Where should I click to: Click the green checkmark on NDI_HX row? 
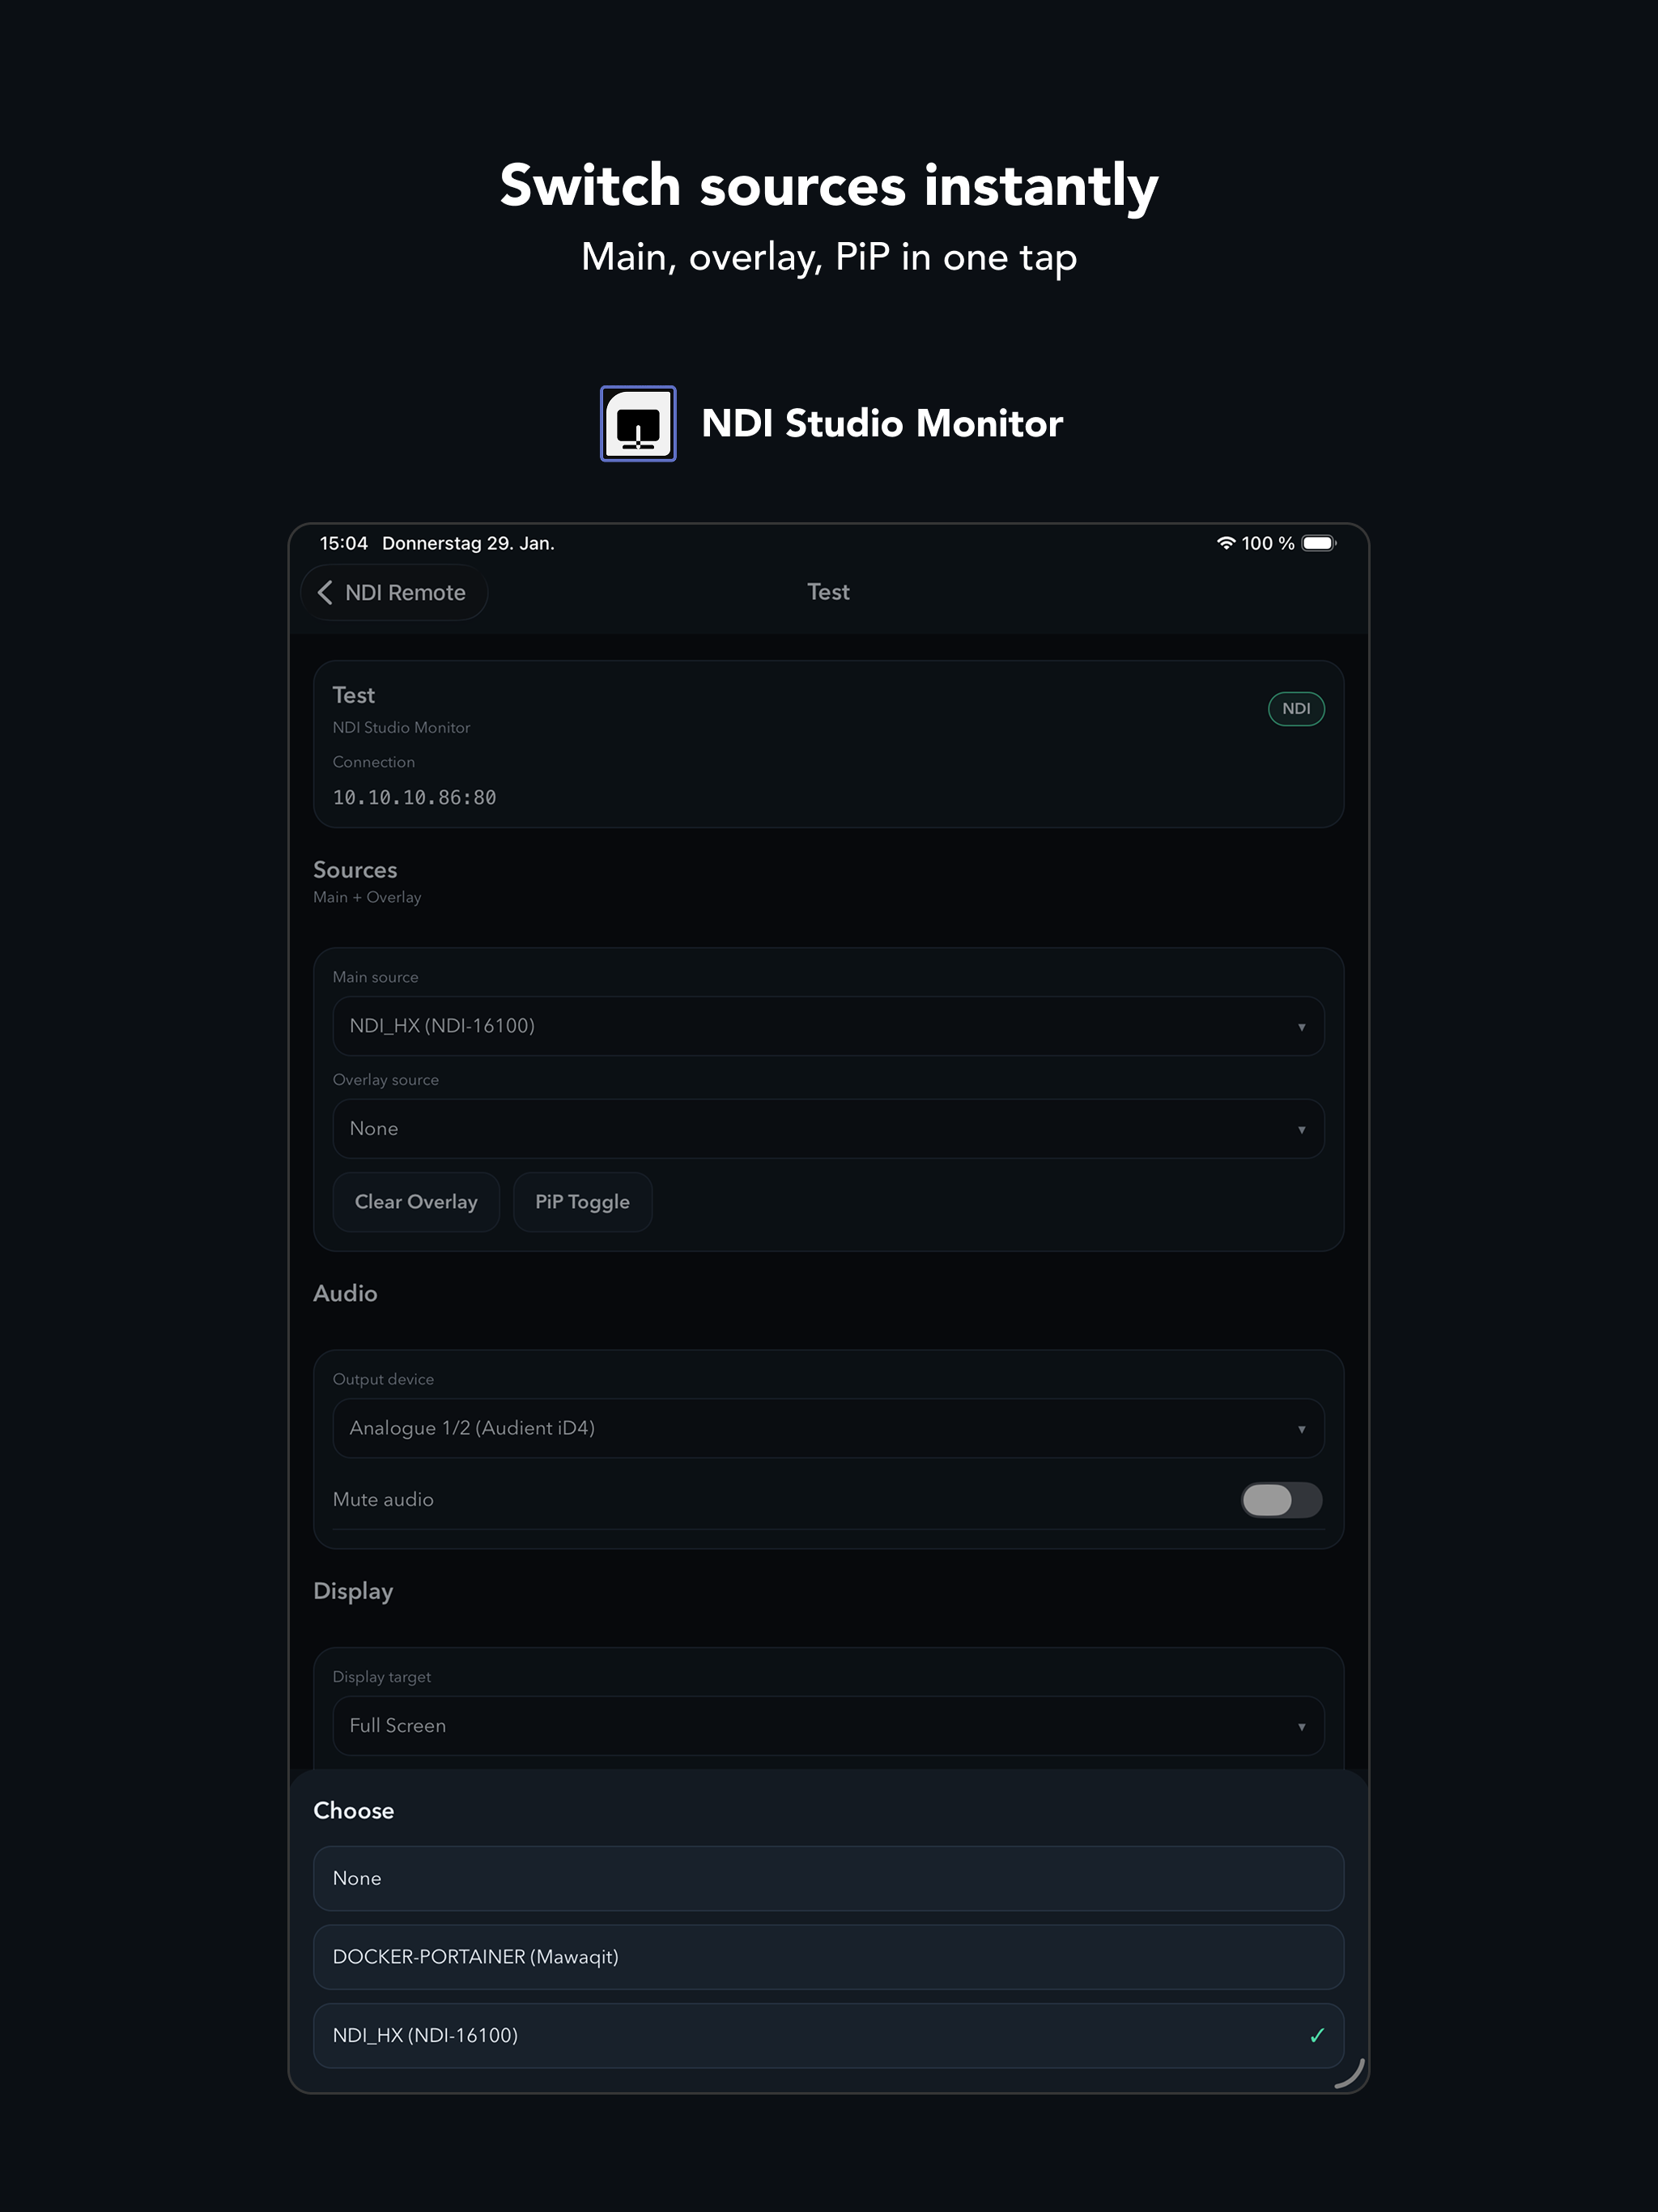(x=1317, y=2036)
